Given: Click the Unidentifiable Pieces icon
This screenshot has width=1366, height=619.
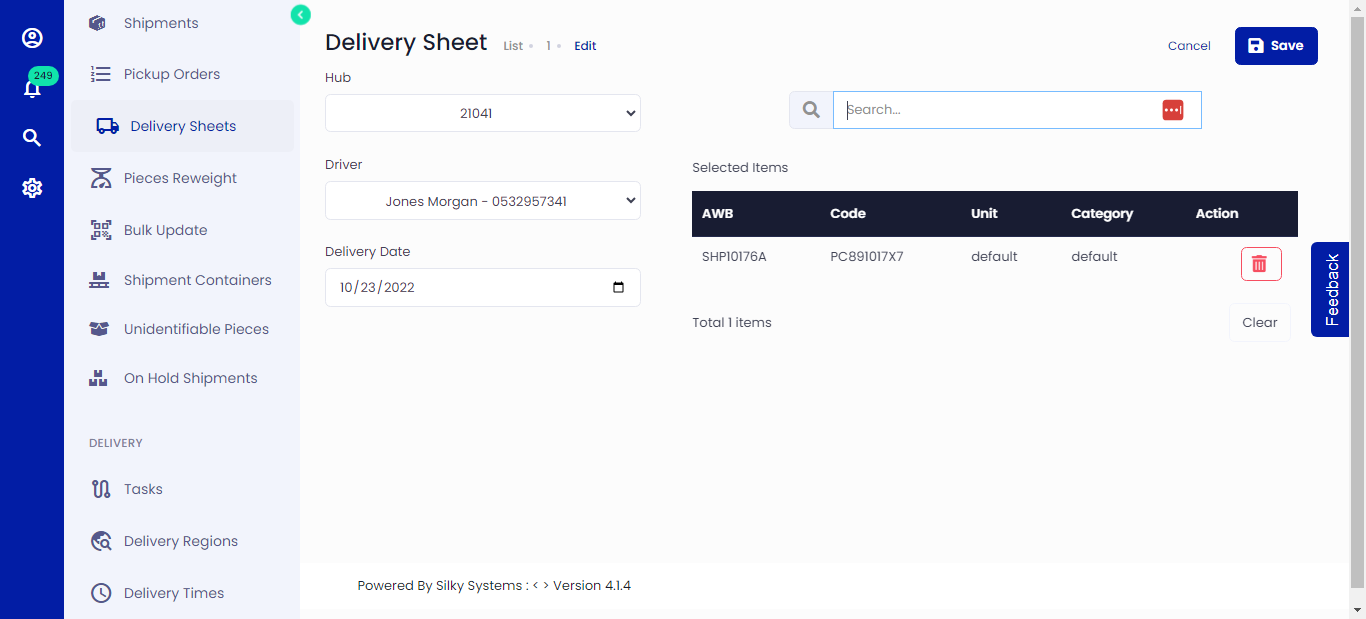Looking at the screenshot, I should pyautogui.click(x=100, y=328).
